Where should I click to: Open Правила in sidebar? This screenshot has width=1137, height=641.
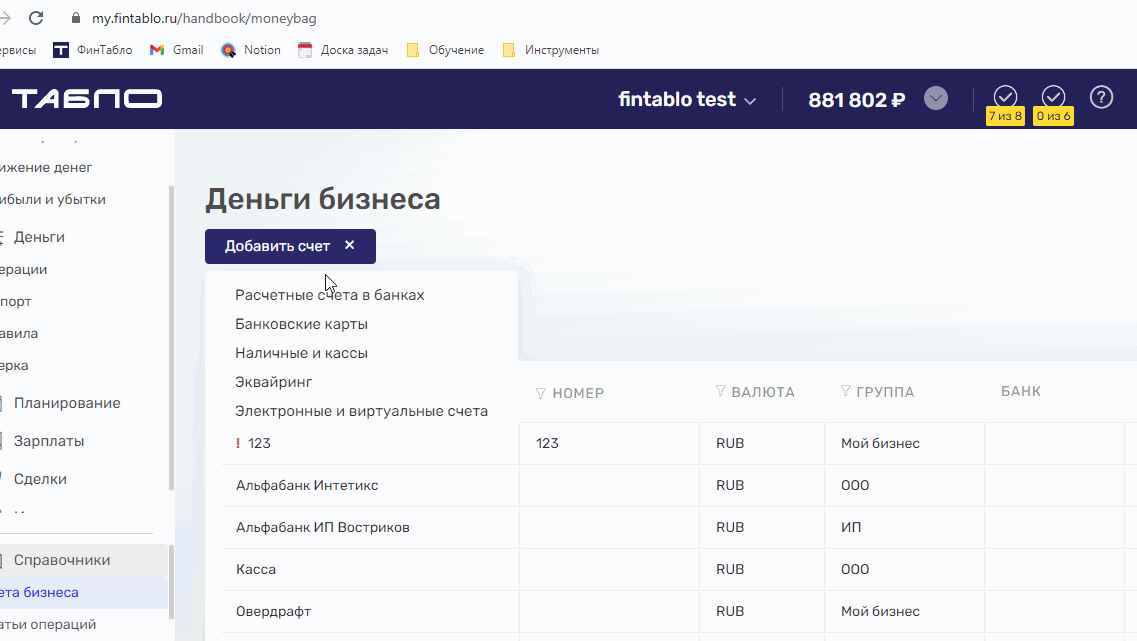[x=19, y=334]
